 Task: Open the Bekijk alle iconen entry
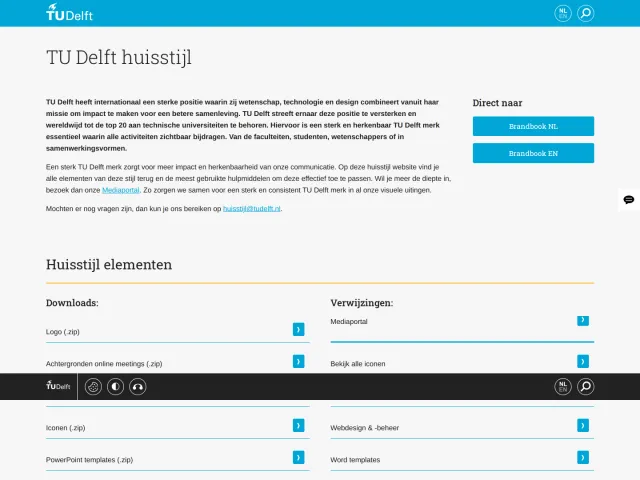[x=358, y=364]
